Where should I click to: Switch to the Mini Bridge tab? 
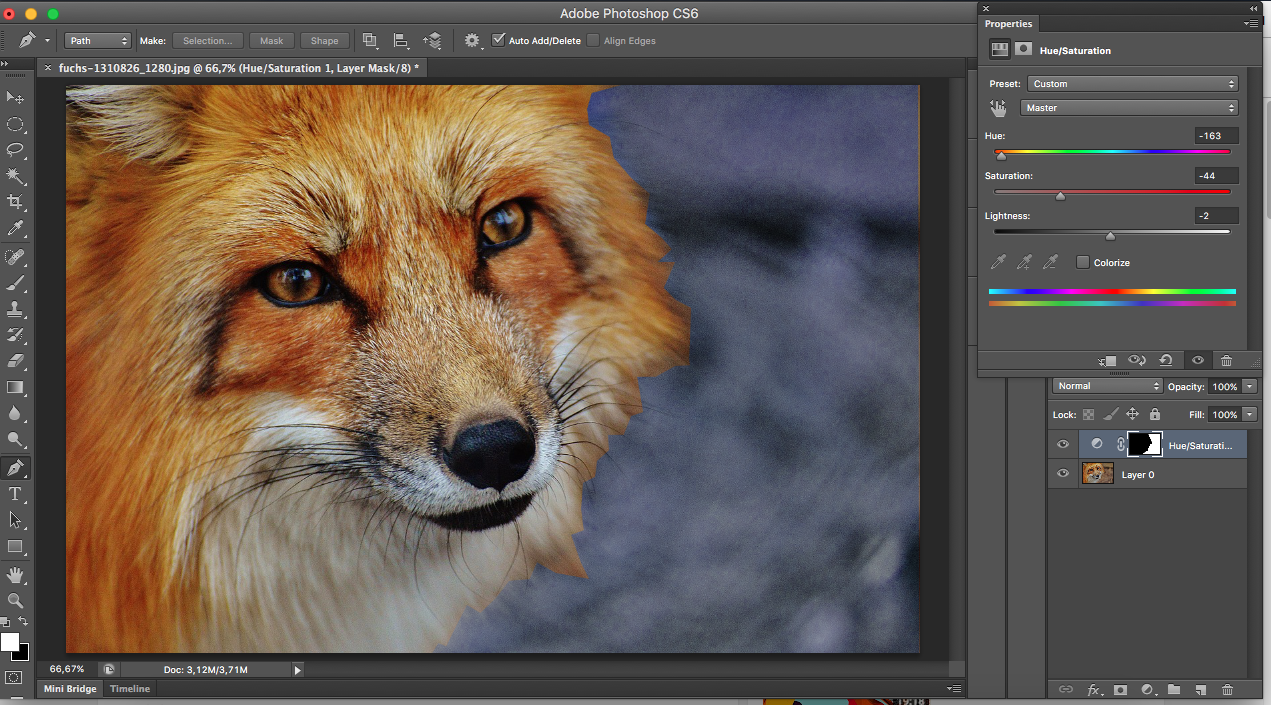tap(70, 689)
